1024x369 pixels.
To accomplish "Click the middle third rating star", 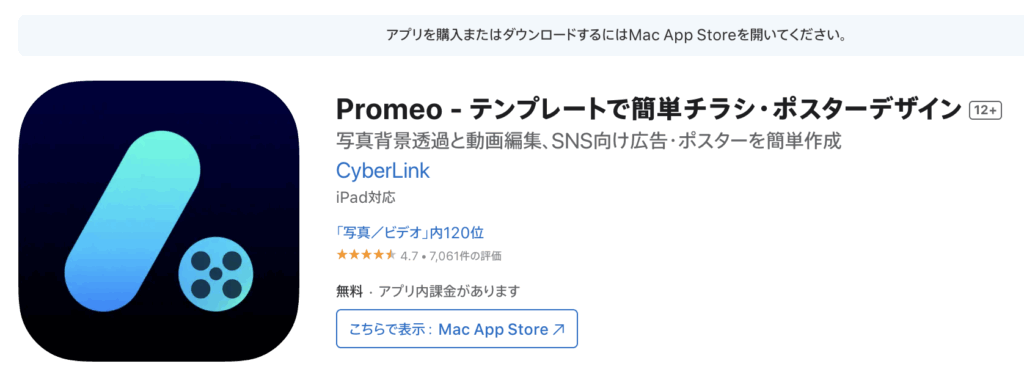I will tap(366, 255).
